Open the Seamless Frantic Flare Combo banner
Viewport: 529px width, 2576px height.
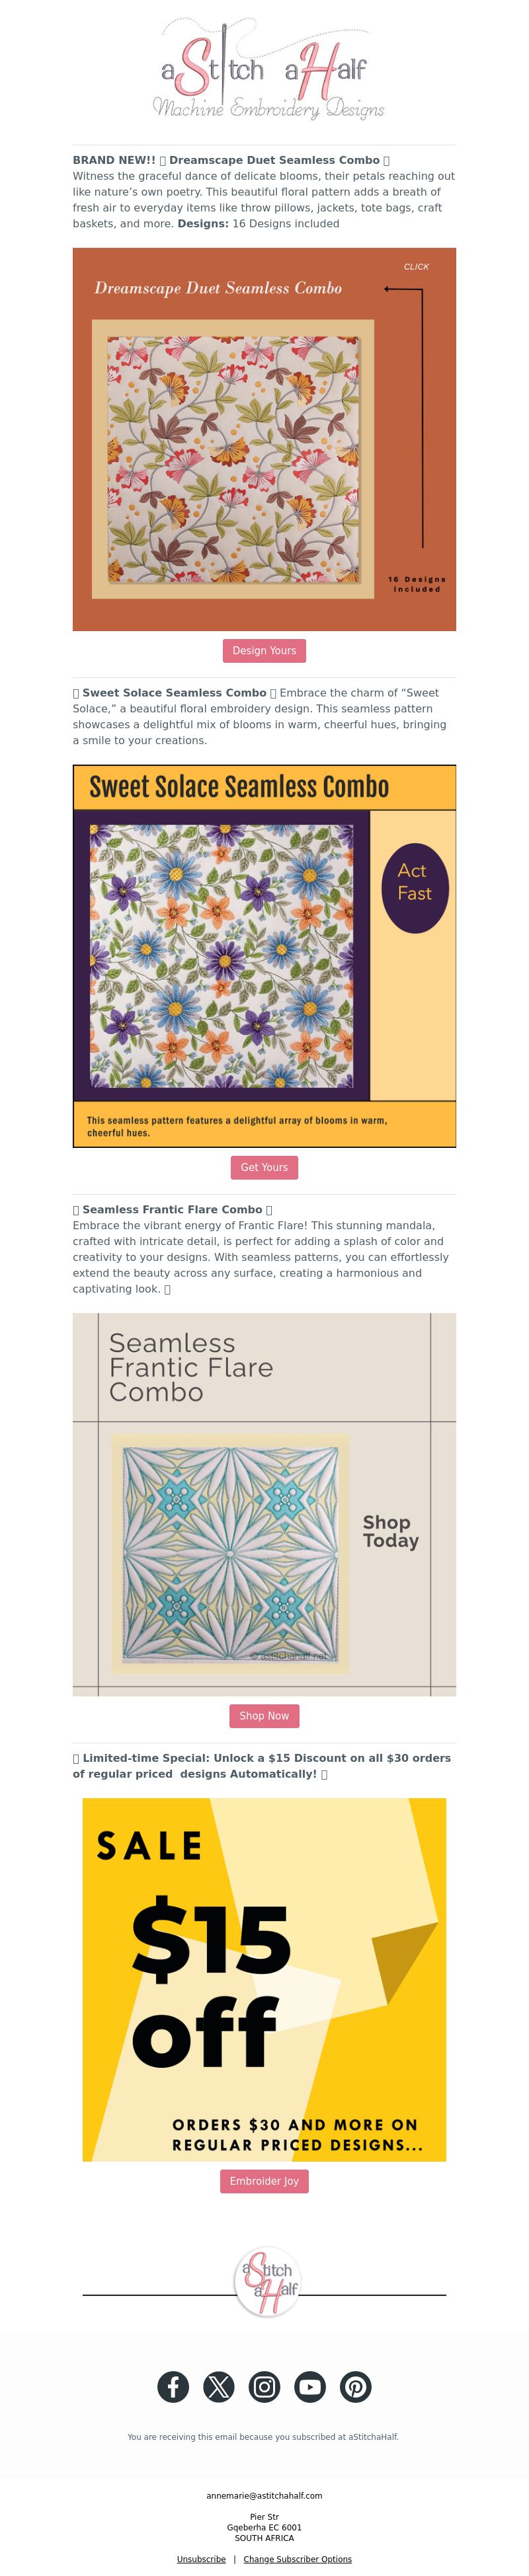(x=264, y=1505)
